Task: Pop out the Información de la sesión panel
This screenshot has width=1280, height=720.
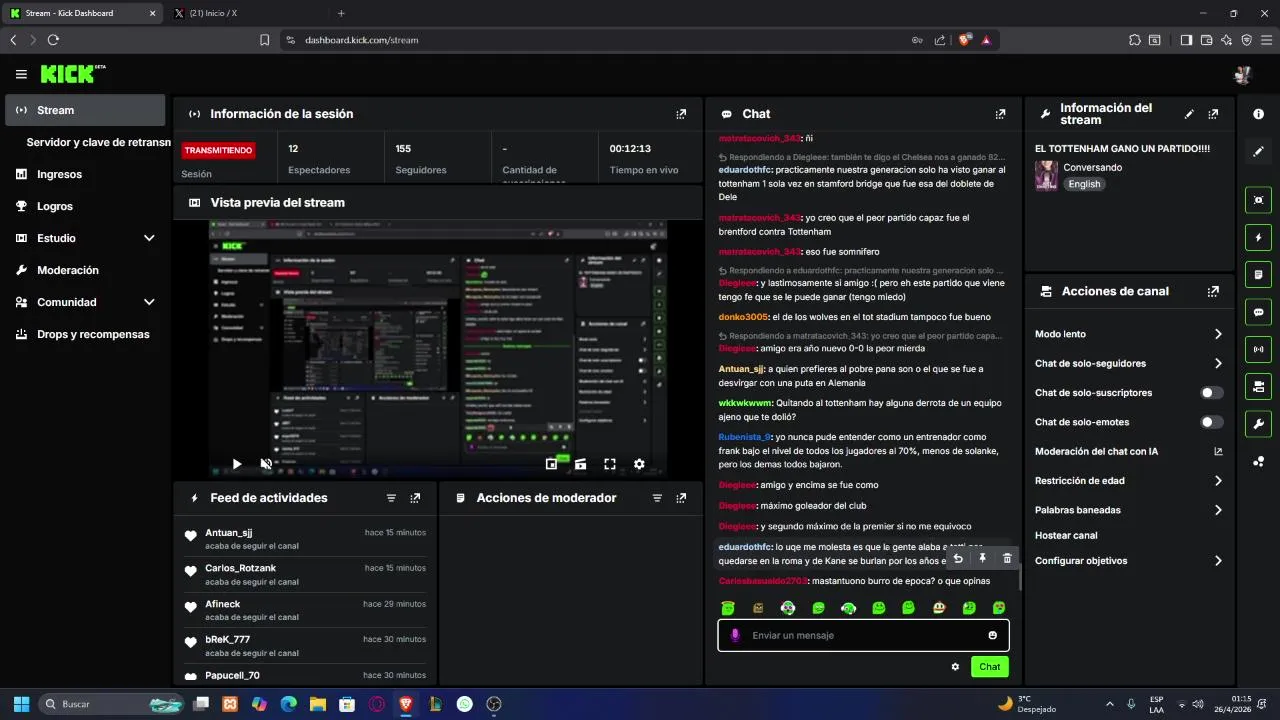Action: [x=681, y=114]
